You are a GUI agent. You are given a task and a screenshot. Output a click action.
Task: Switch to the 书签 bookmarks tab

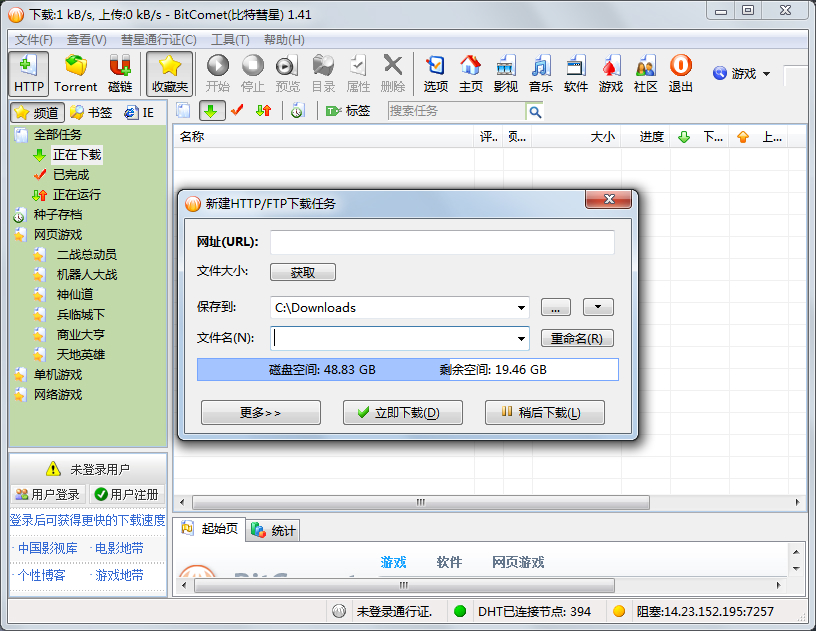pyautogui.click(x=92, y=112)
